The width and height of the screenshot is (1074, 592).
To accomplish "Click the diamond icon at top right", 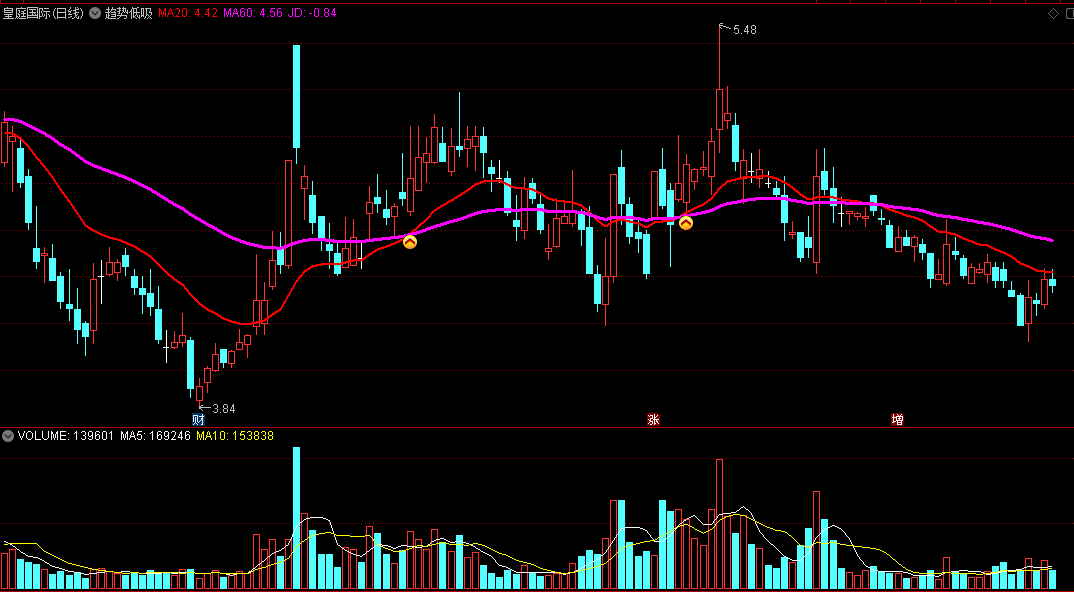I will pos(1053,13).
